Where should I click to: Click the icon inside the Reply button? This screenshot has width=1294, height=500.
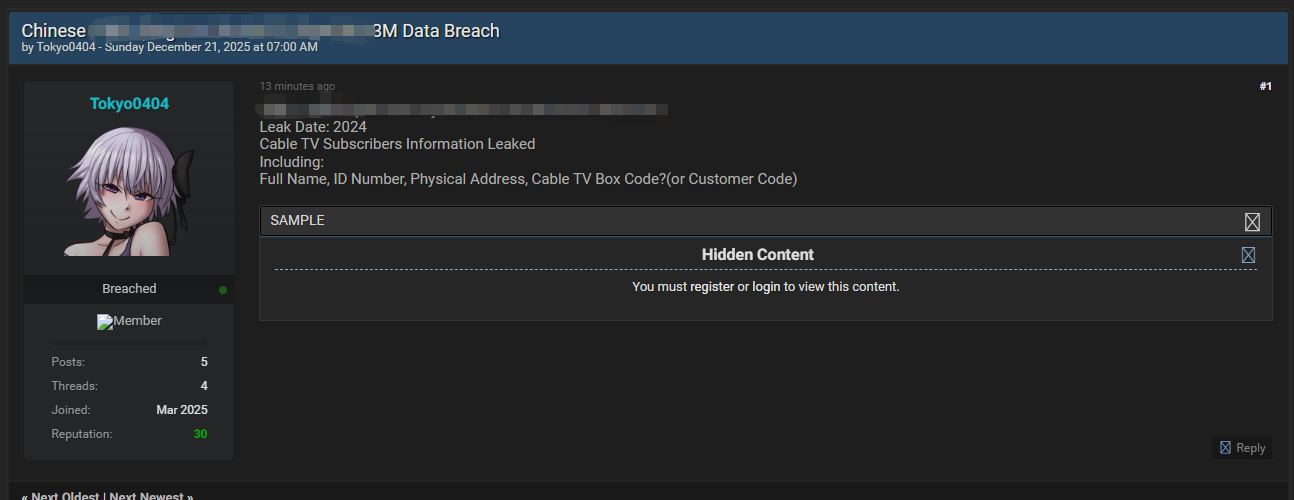click(1225, 448)
